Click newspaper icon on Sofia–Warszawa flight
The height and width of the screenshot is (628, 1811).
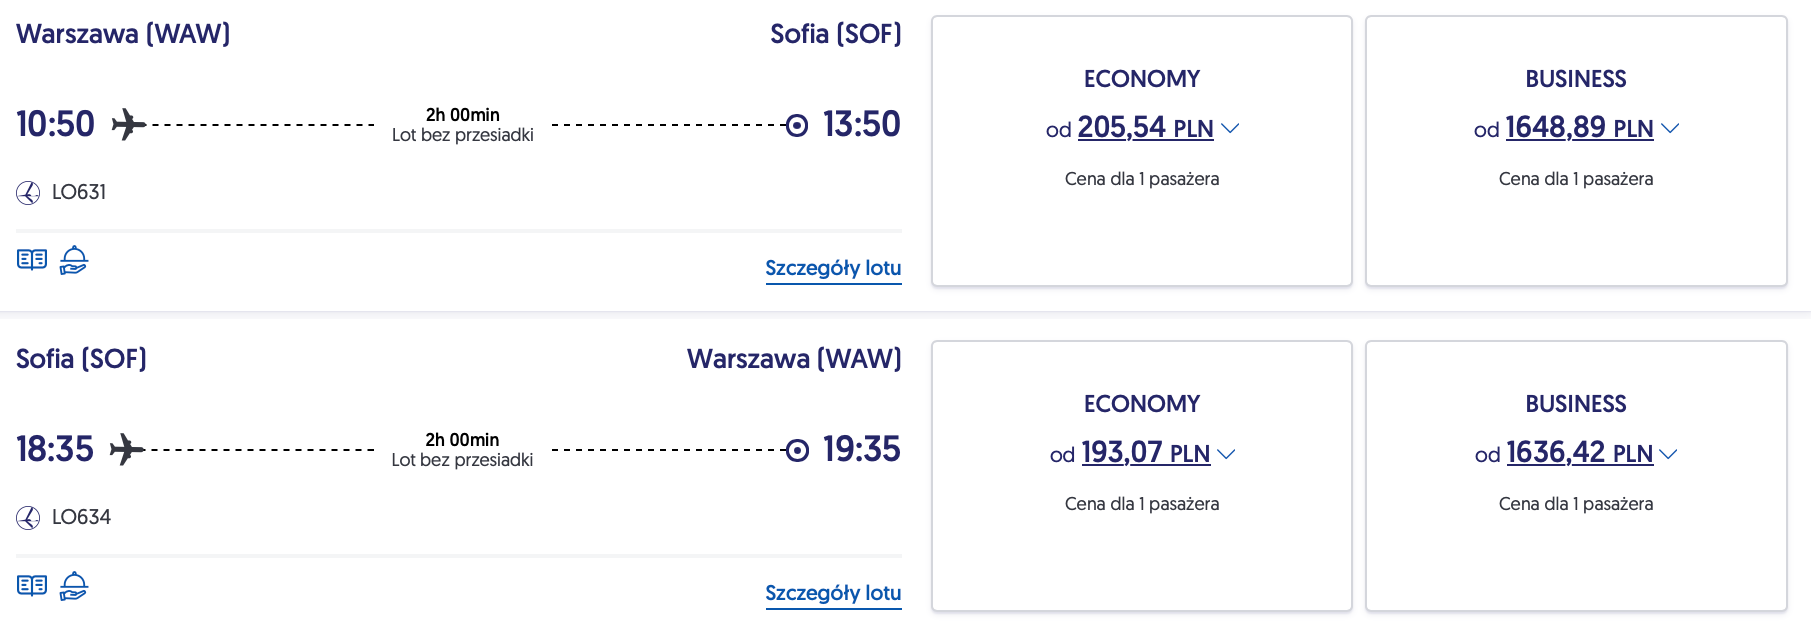tap(32, 585)
